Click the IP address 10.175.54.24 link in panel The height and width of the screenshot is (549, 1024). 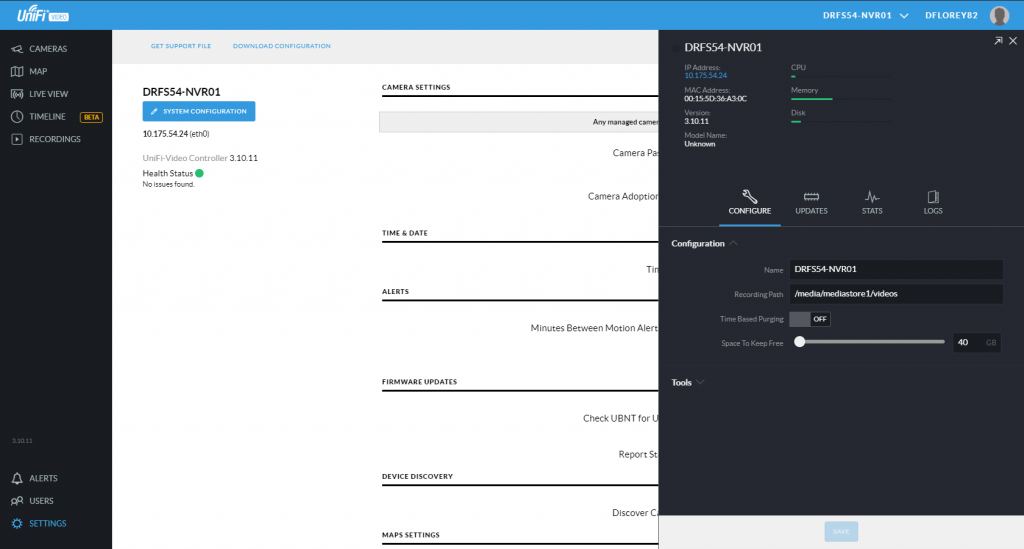[705, 76]
